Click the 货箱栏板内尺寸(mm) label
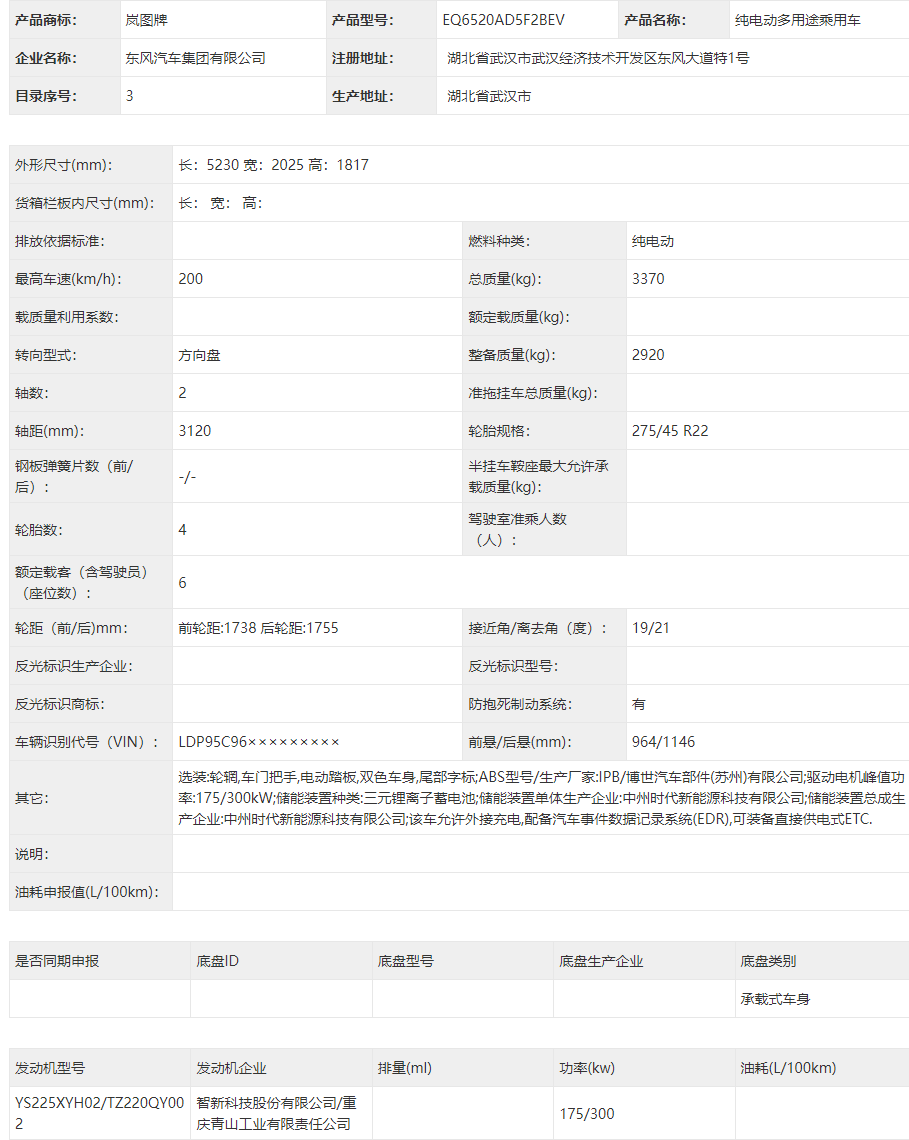 pos(84,203)
